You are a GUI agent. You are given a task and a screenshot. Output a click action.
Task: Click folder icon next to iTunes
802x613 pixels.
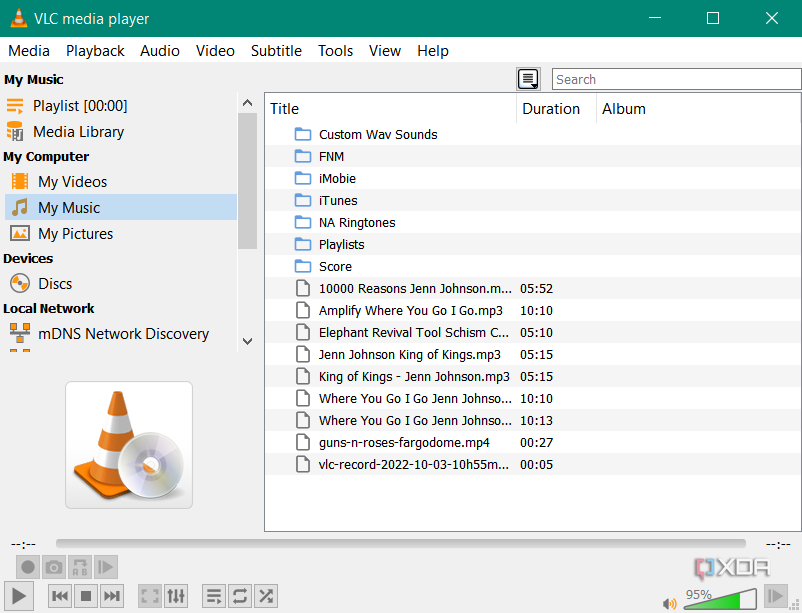click(303, 200)
